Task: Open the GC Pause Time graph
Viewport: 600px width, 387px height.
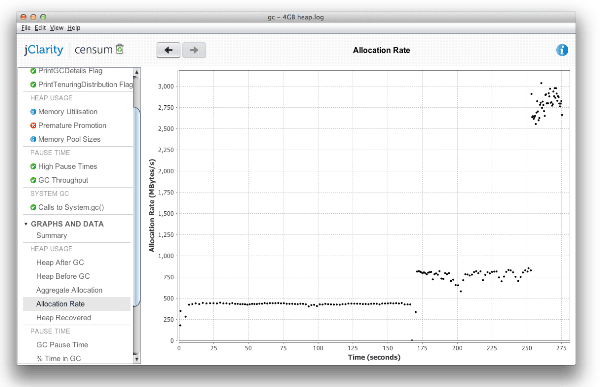Action: tap(62, 345)
